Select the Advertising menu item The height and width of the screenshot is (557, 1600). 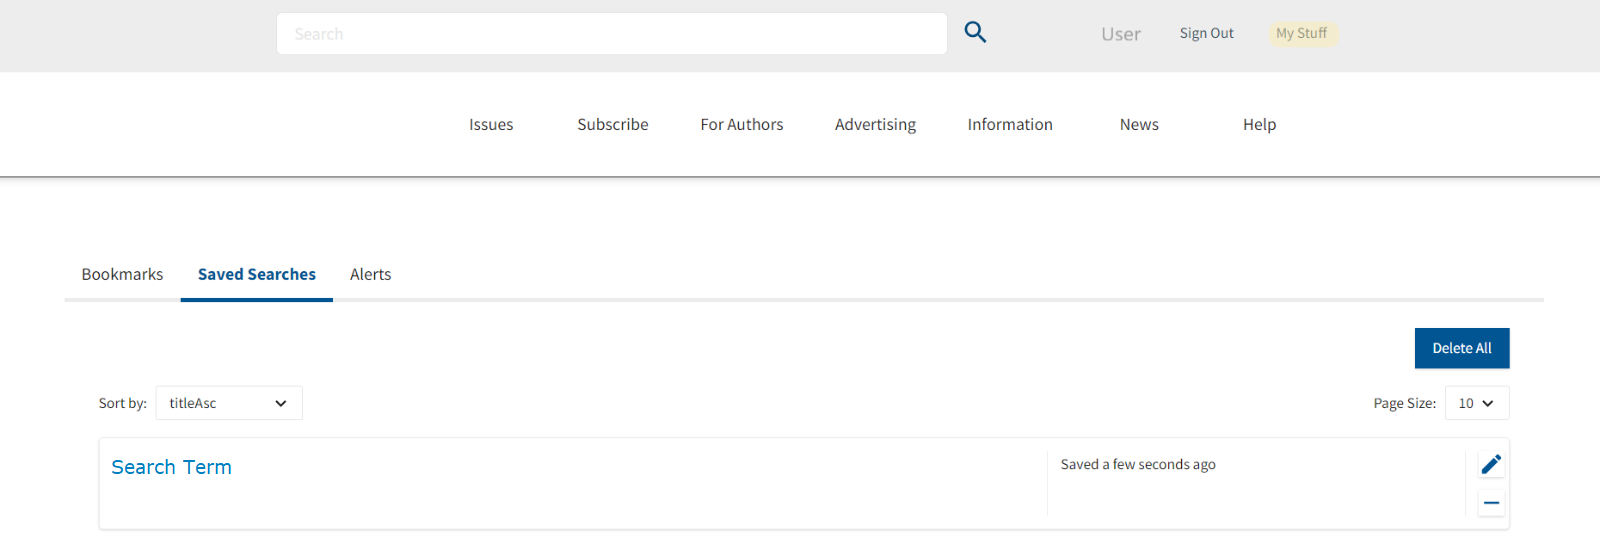click(875, 124)
